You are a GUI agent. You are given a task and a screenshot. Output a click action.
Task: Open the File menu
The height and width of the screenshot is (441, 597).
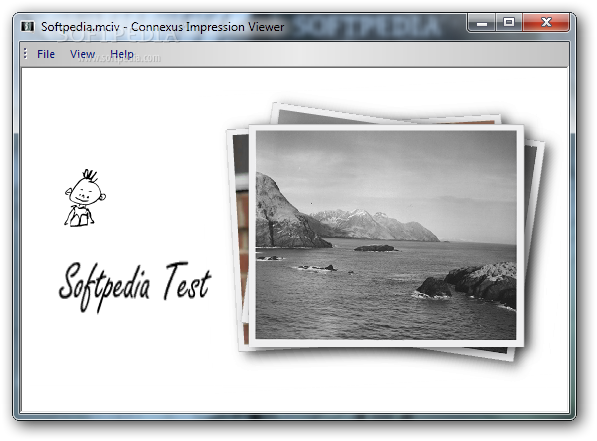(x=46, y=54)
